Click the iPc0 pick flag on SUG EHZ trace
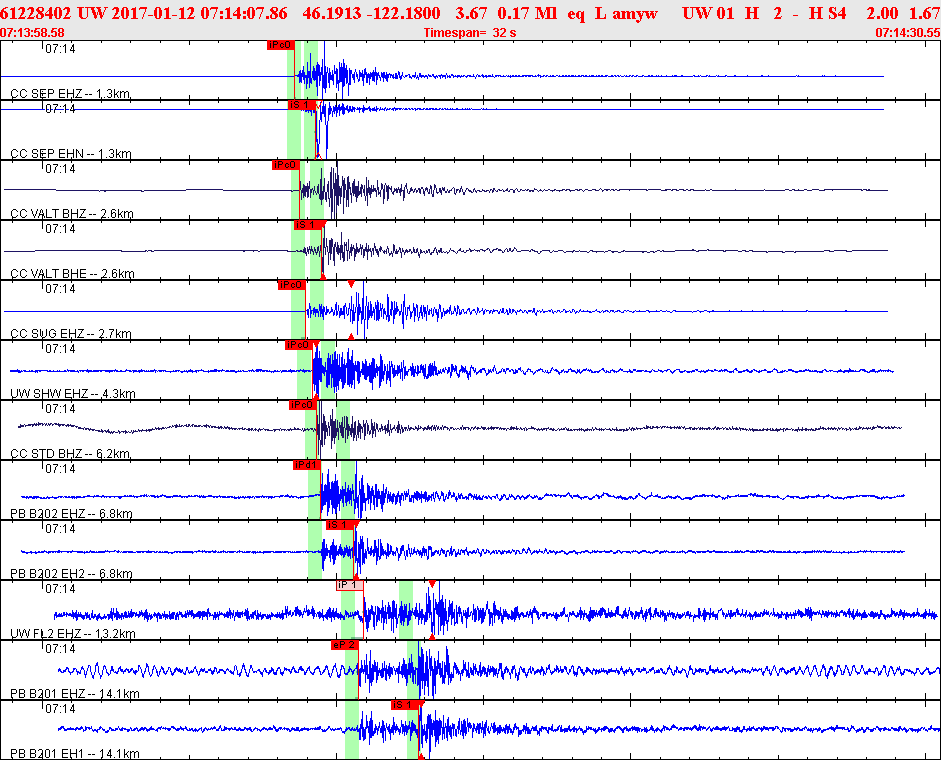Image resolution: width=941 pixels, height=760 pixels. (x=290, y=285)
